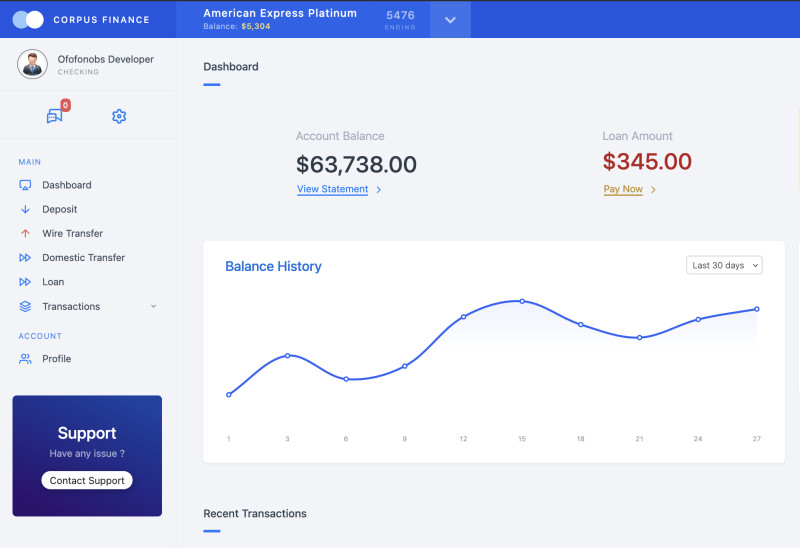The image size is (800, 548).
Task: Click the Dashboard monitor icon in sidebar
Action: point(25,185)
